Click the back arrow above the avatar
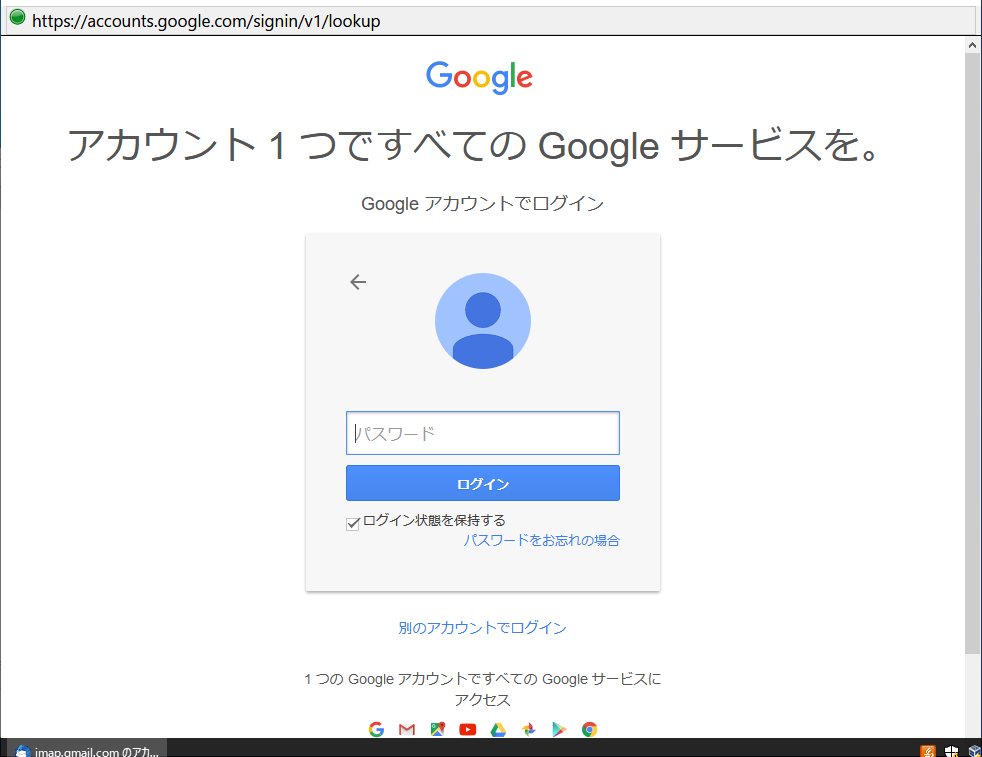Screen dimensions: 982x757 tap(358, 282)
